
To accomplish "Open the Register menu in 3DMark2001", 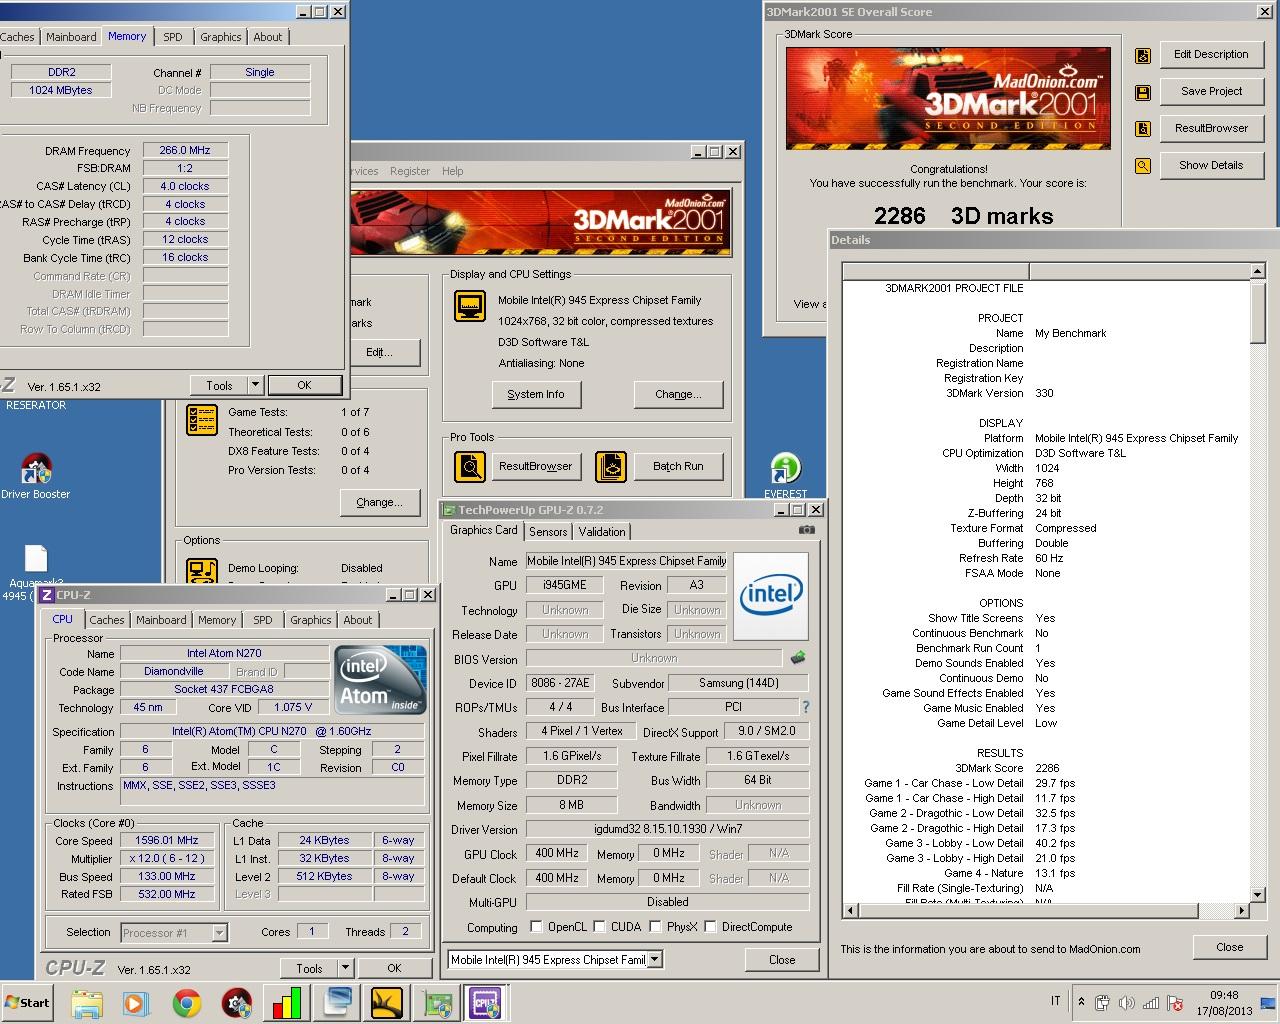I will pyautogui.click(x=410, y=171).
